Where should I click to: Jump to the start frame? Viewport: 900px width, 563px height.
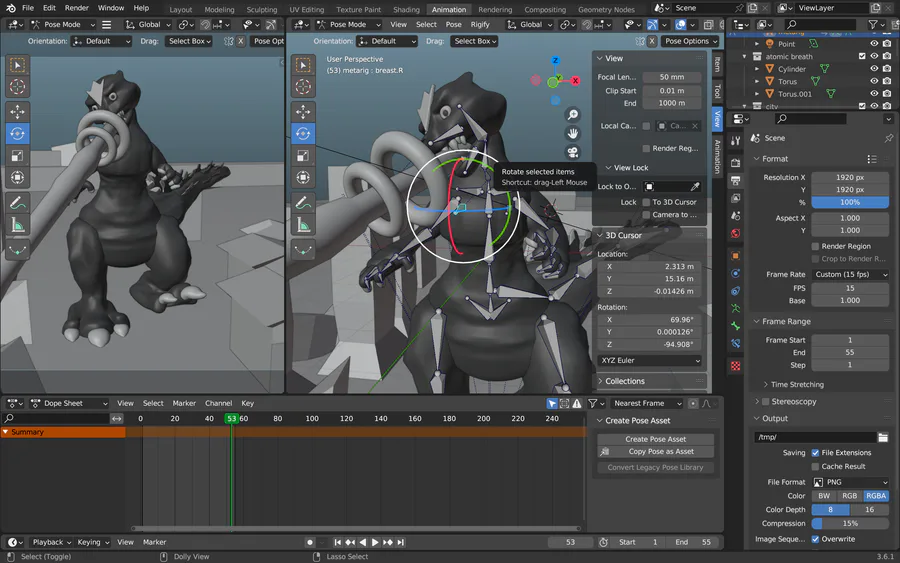[338, 542]
